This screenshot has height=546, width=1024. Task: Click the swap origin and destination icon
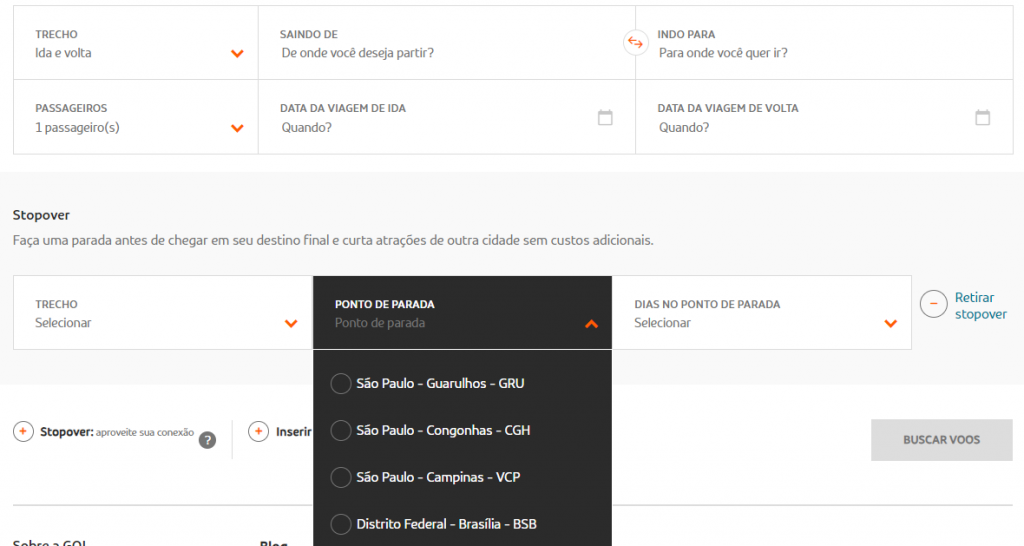coord(635,43)
